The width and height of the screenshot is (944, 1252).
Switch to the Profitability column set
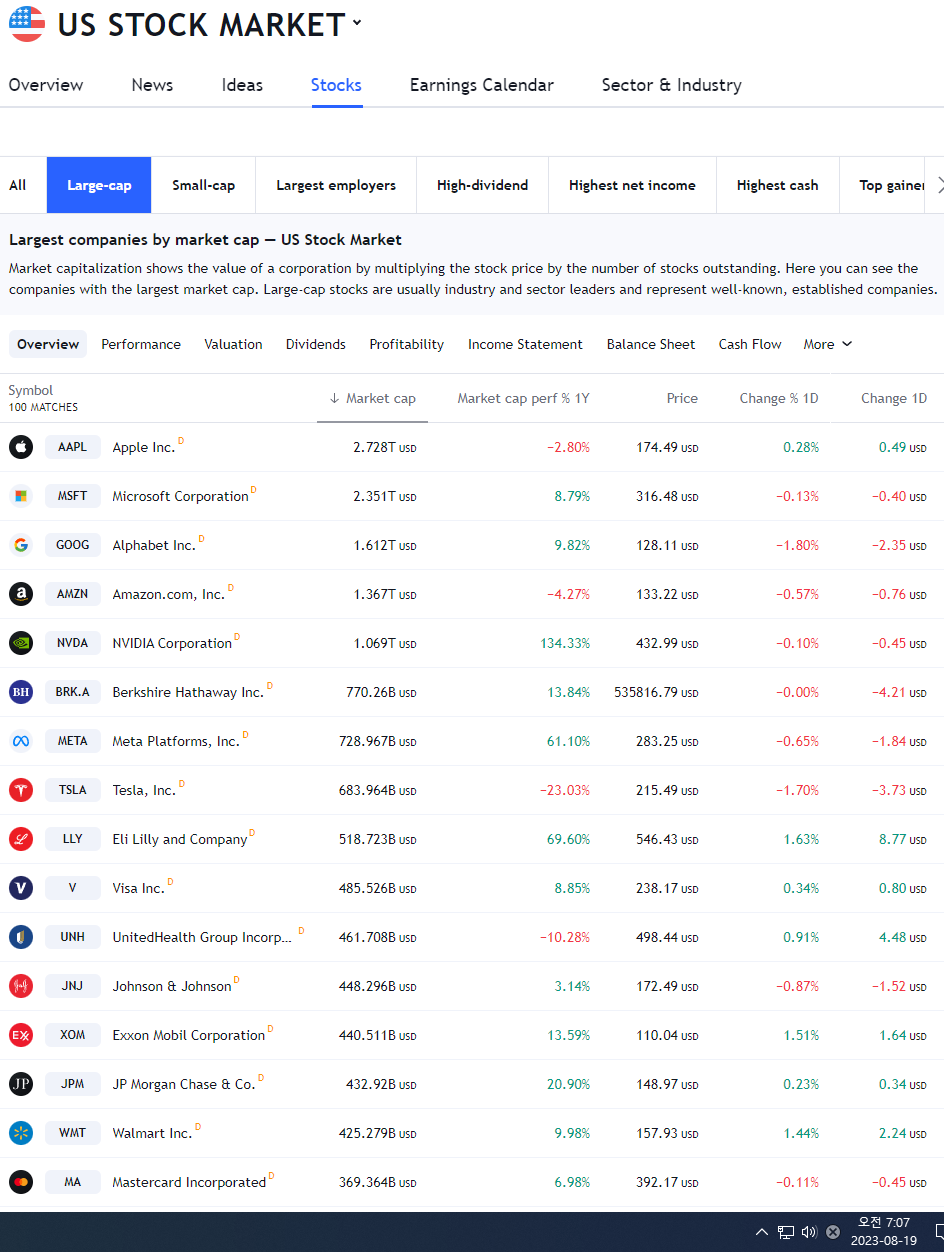click(407, 344)
